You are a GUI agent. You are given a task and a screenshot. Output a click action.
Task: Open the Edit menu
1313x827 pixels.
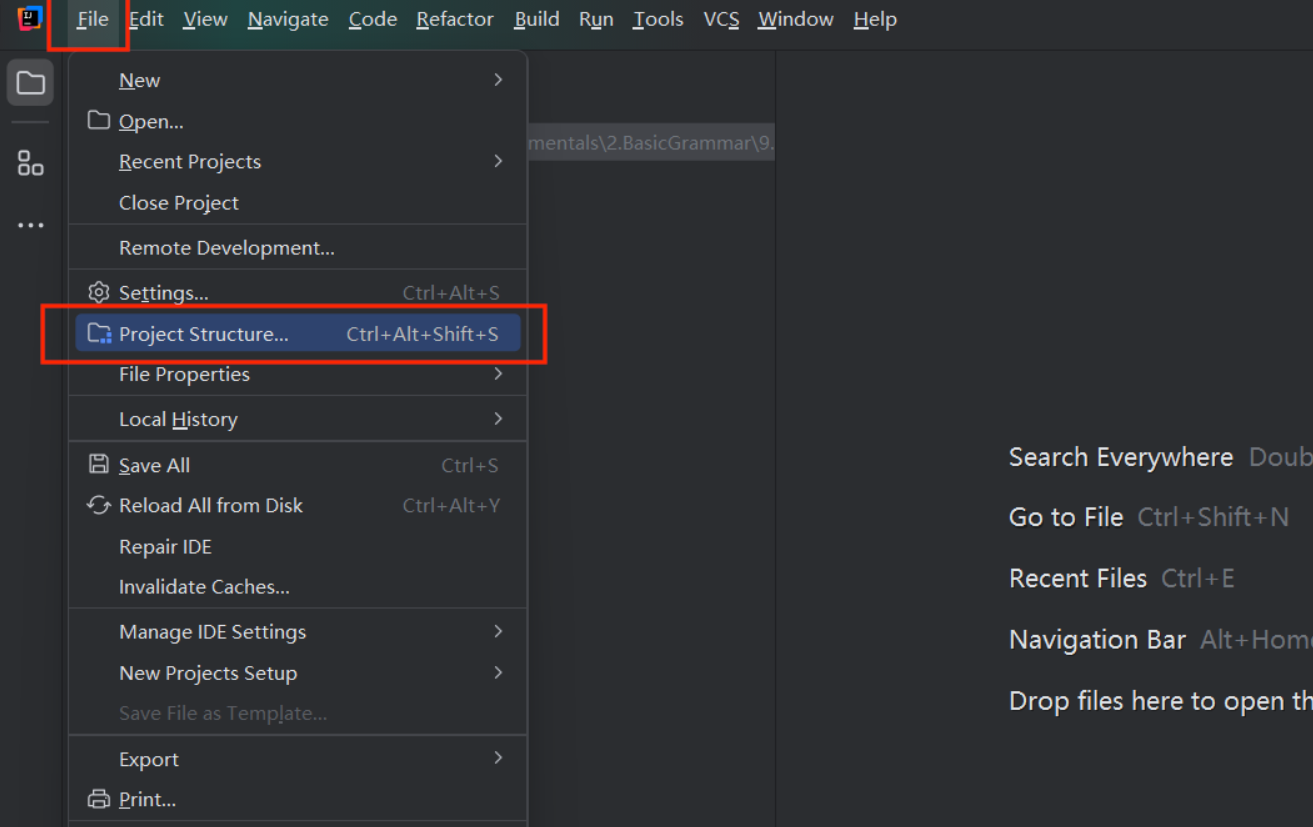146,19
